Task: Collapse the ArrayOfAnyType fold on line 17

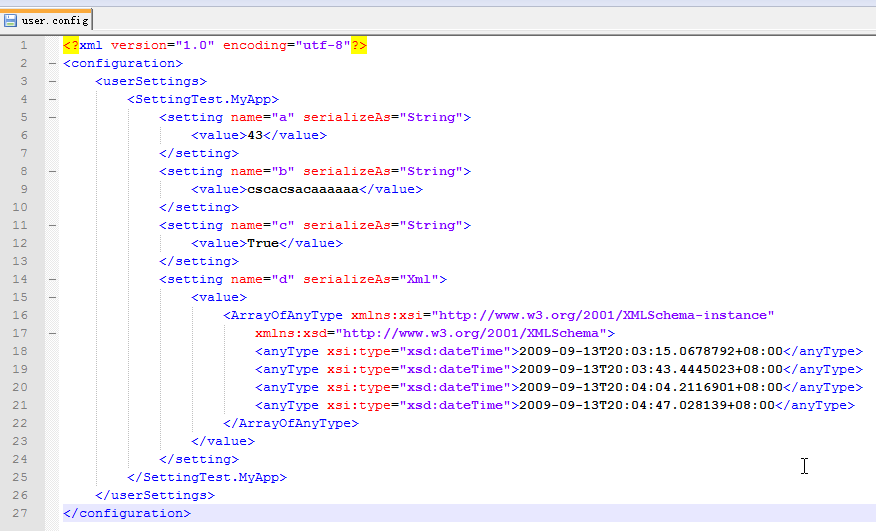Action: pos(52,333)
